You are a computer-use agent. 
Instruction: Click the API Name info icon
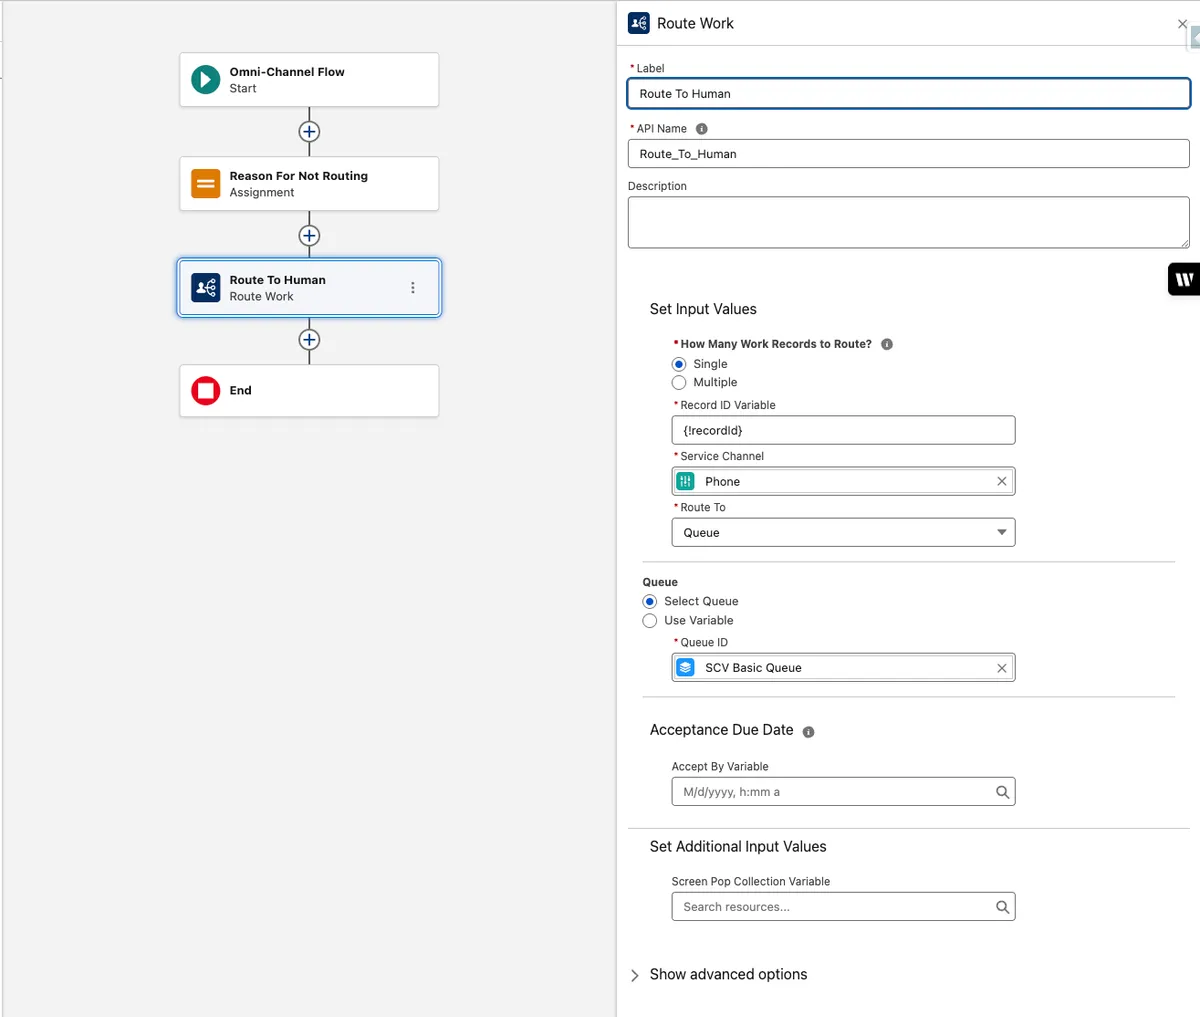click(701, 129)
